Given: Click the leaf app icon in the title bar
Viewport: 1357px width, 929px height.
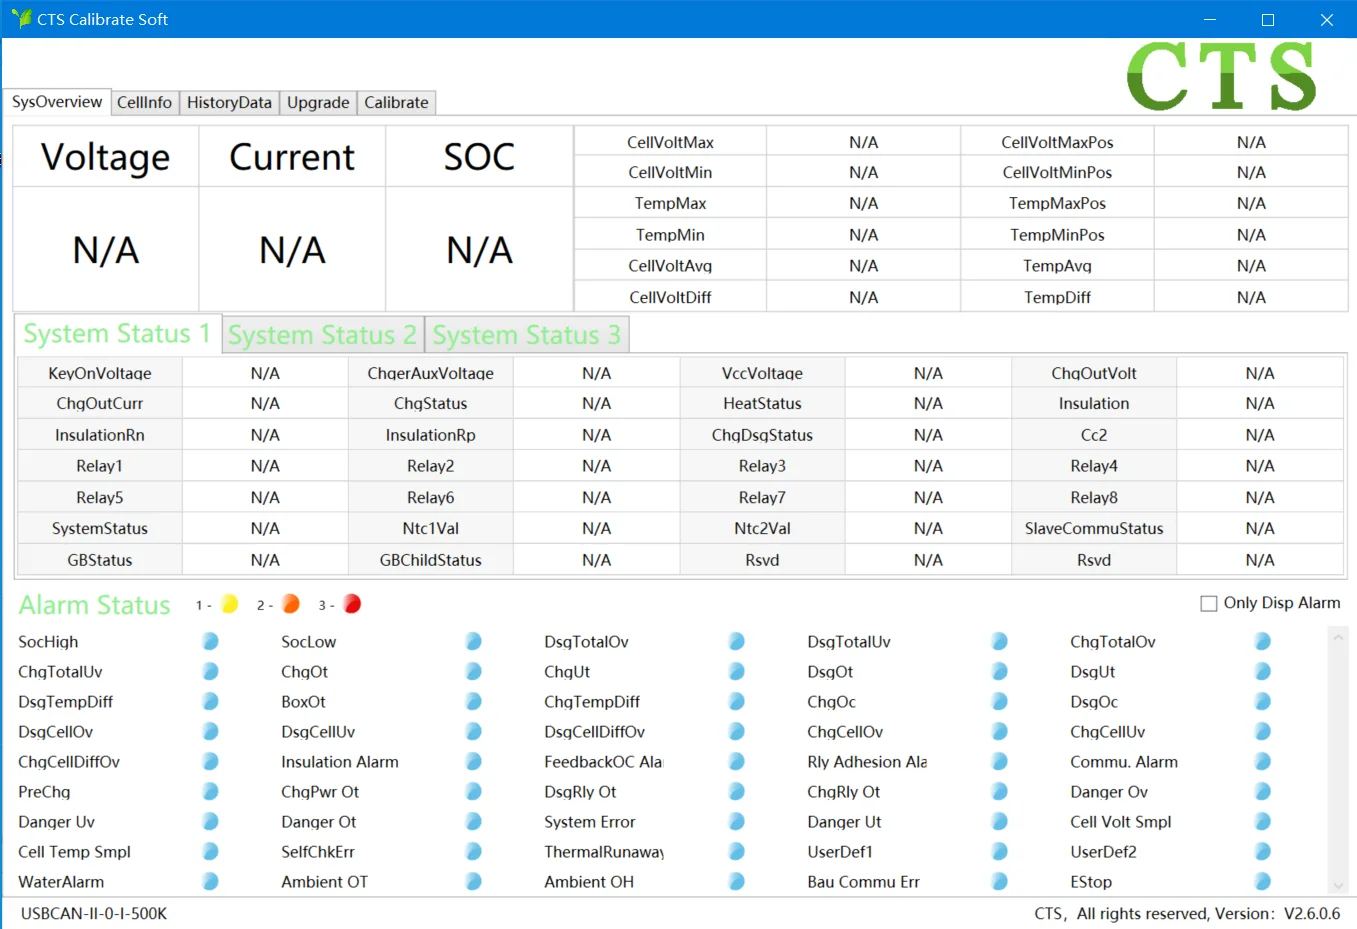Looking at the screenshot, I should (x=21, y=19).
